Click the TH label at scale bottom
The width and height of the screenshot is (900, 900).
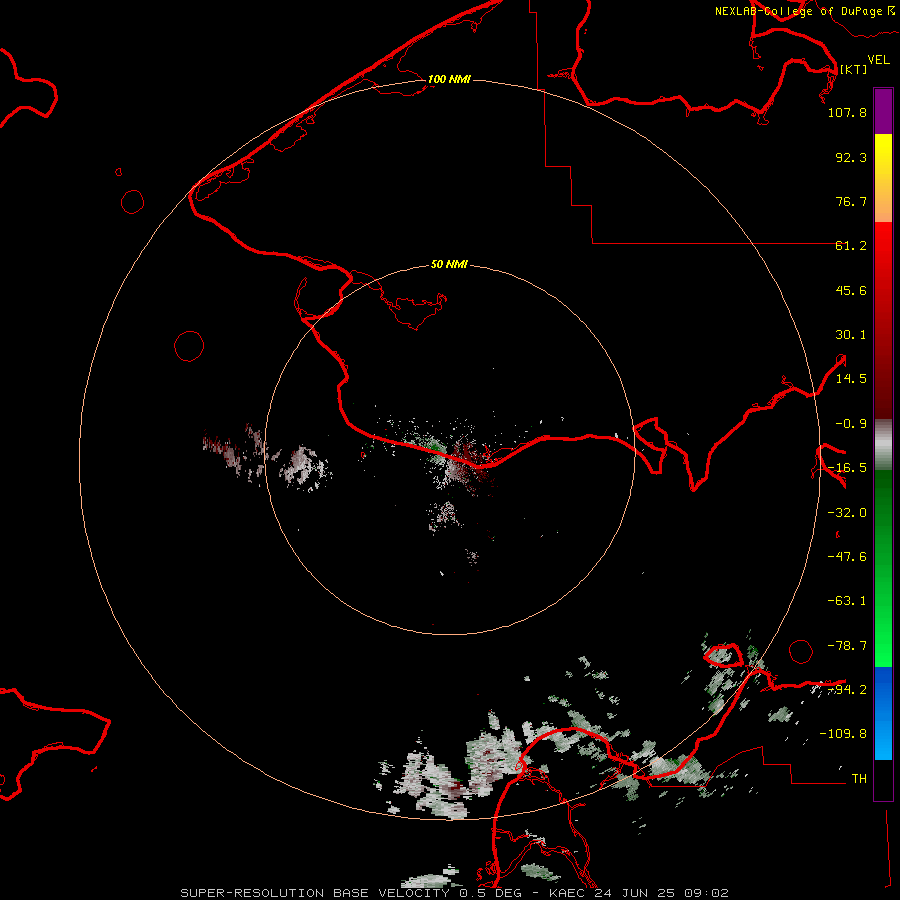coord(859,779)
